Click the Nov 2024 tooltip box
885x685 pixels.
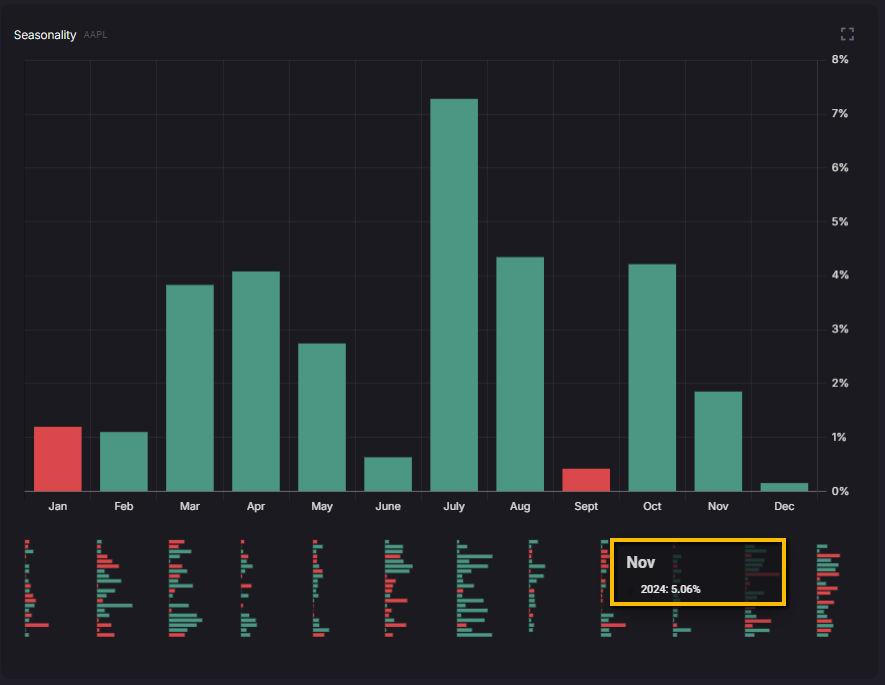click(698, 572)
